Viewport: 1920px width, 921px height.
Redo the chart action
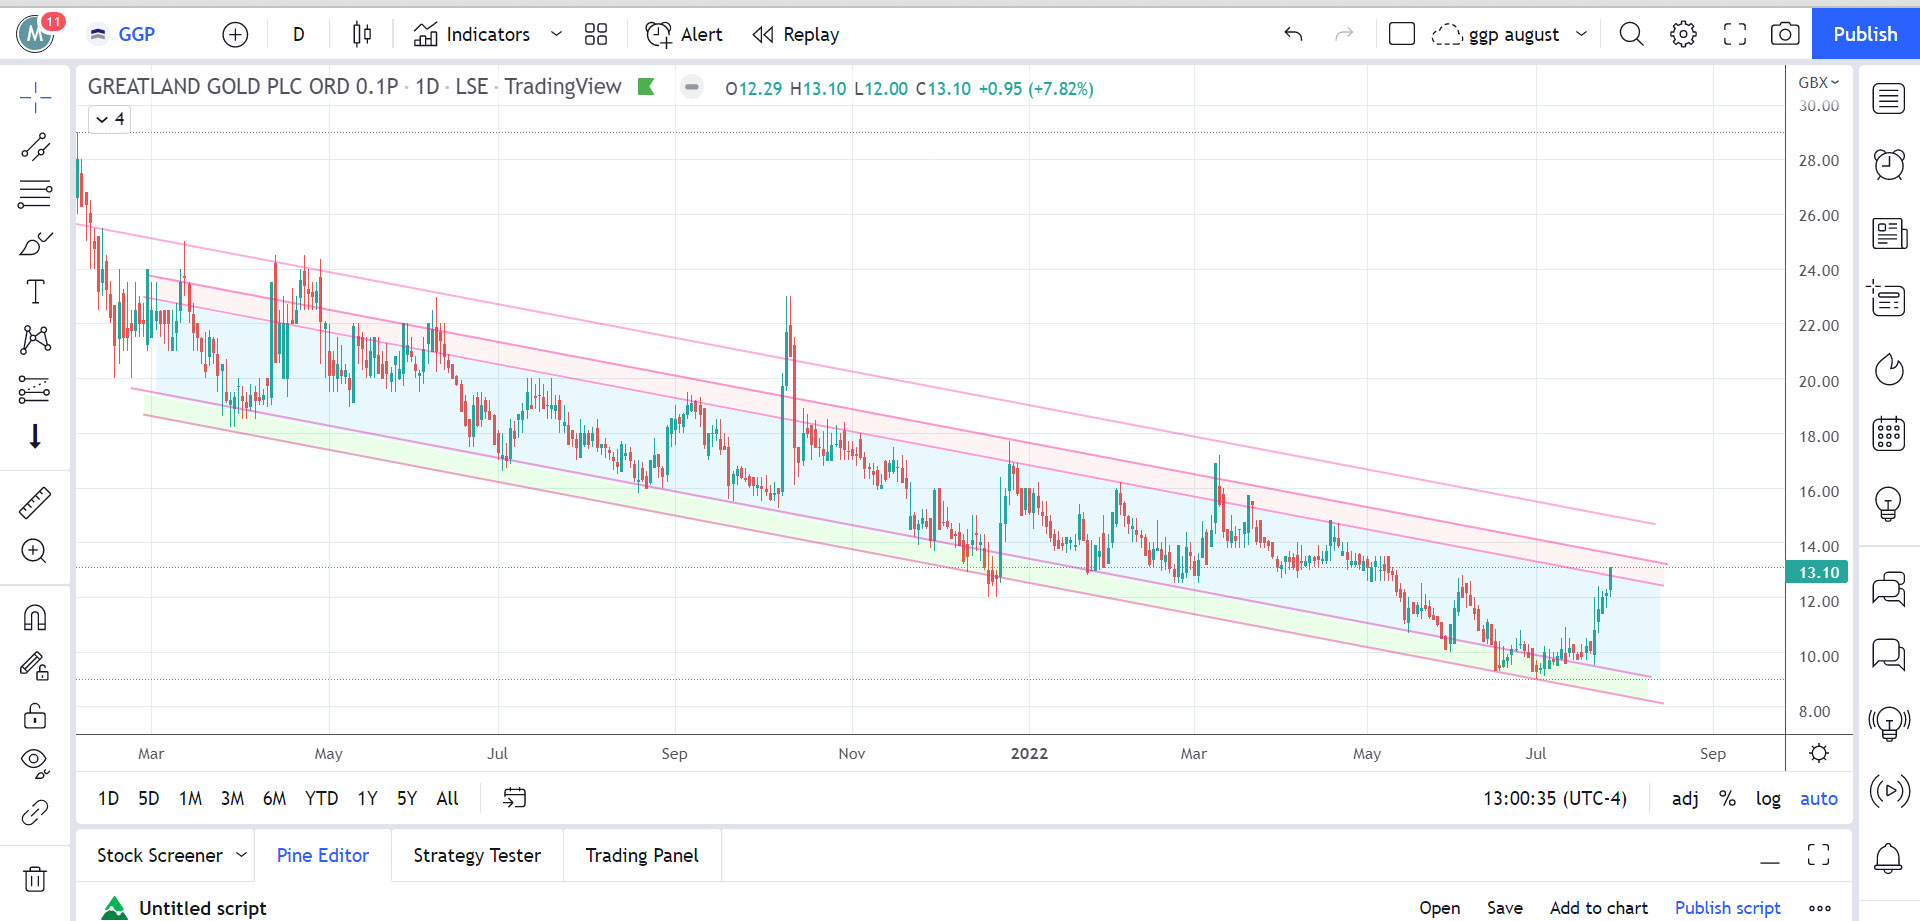click(1344, 35)
